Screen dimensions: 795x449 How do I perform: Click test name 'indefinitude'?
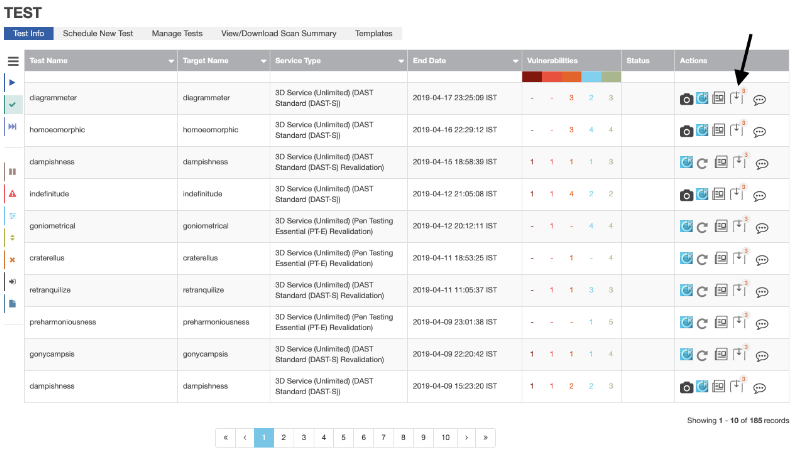(49, 194)
